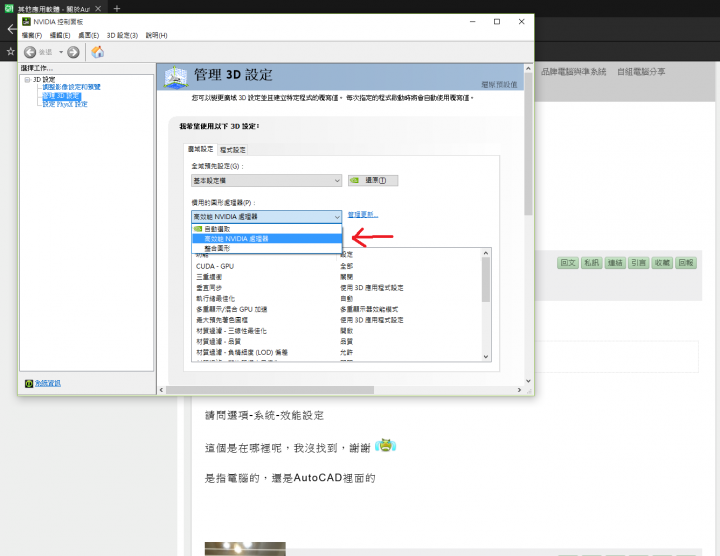Open the 基本設定檔 global preset dropdown
The width and height of the screenshot is (720, 556).
pos(266,180)
